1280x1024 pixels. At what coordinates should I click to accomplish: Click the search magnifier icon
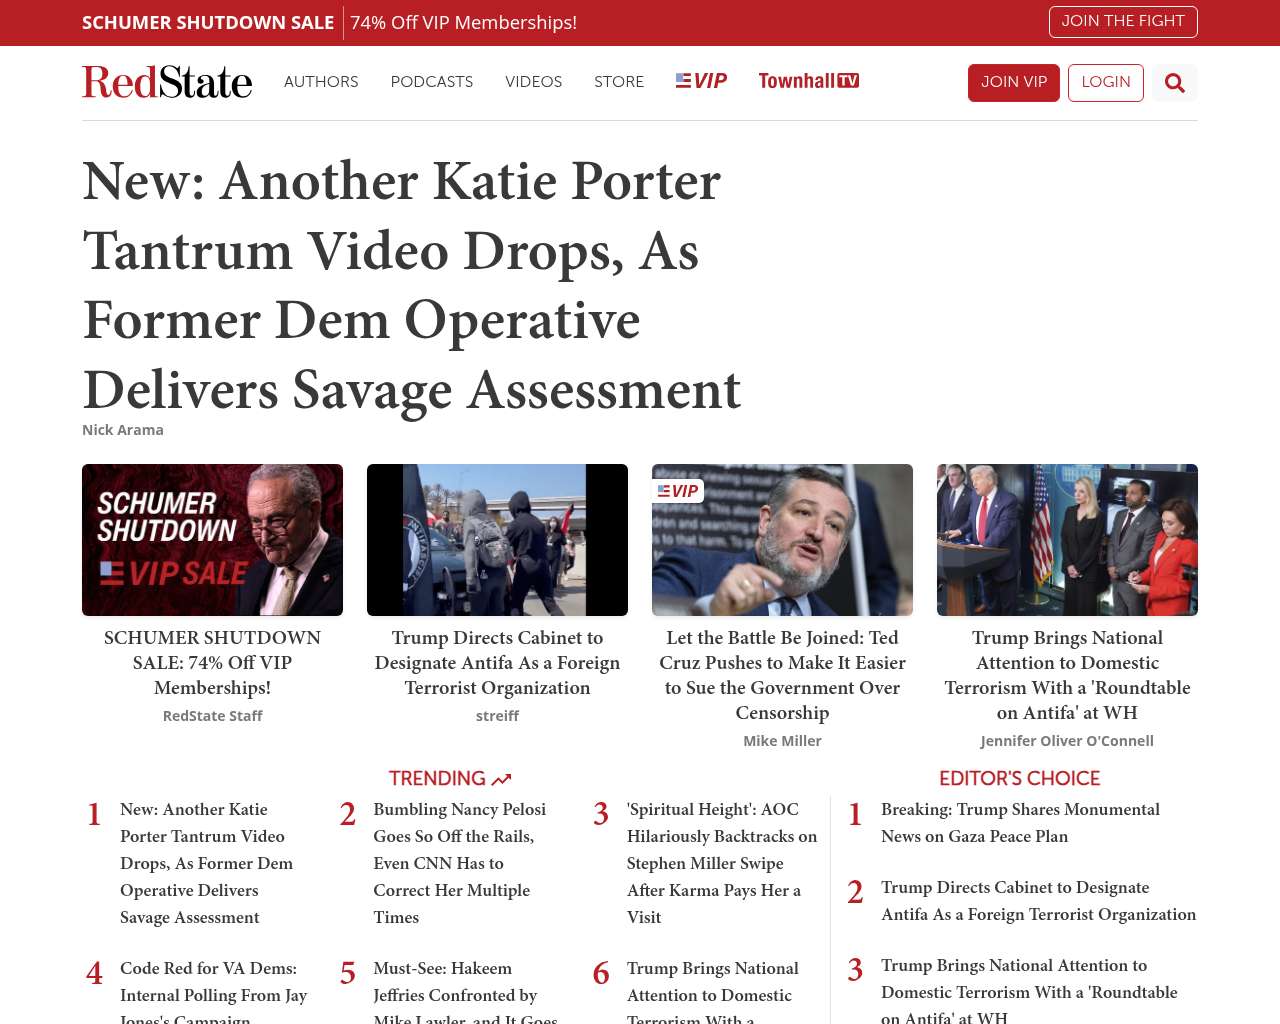pos(1175,83)
